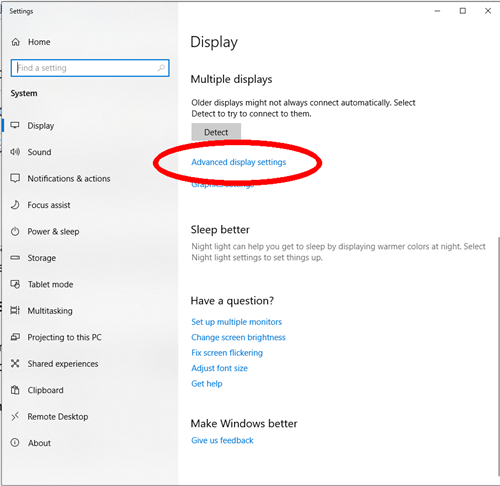Image resolution: width=500 pixels, height=486 pixels.
Task: Click the About info icon
Action: pyautogui.click(x=15, y=443)
